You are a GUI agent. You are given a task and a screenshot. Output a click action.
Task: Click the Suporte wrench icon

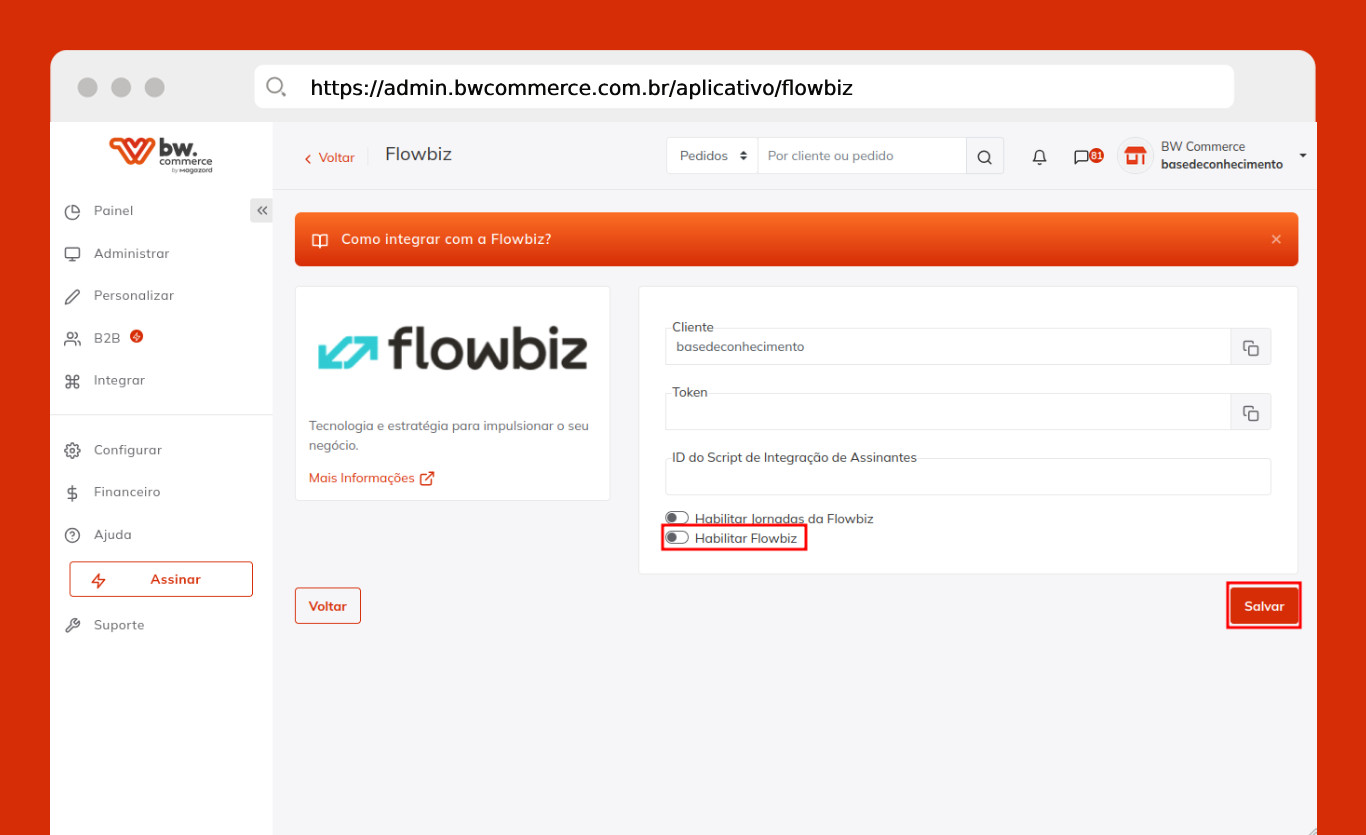coord(72,625)
